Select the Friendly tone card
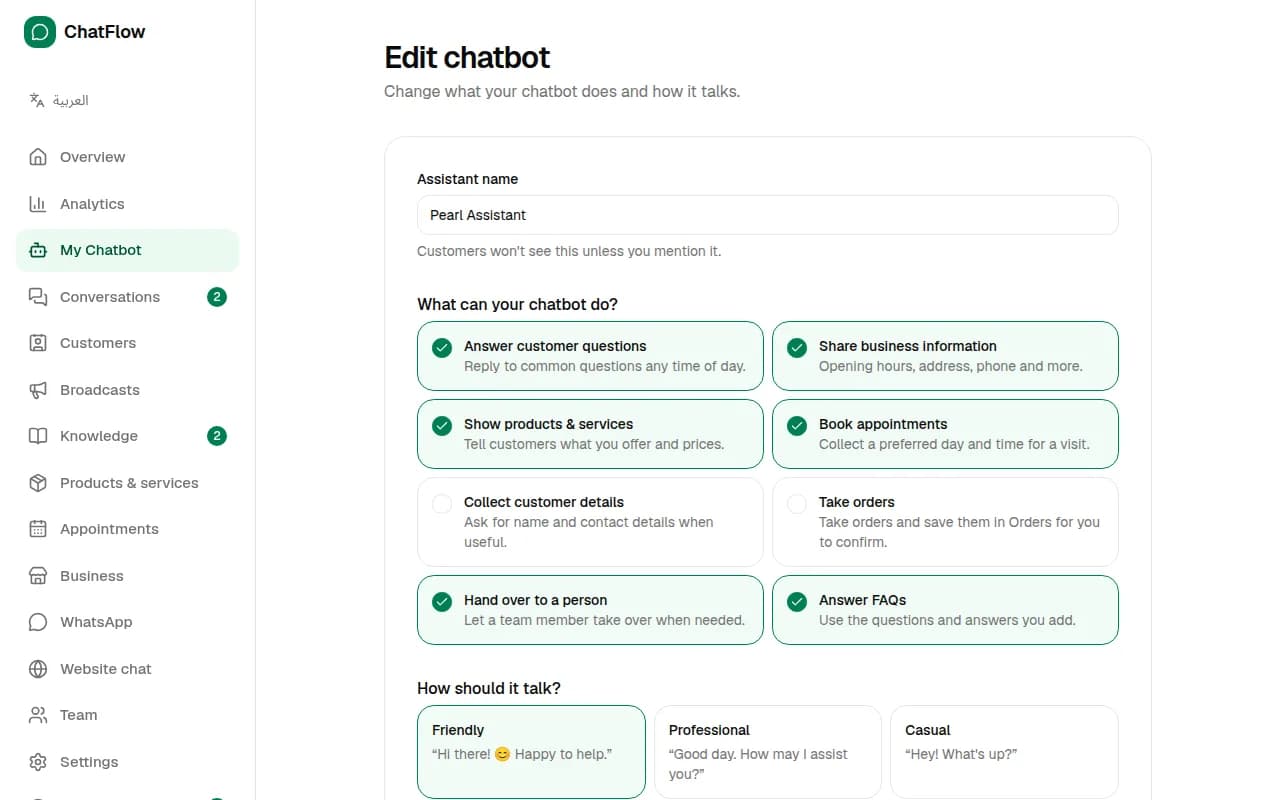This screenshot has height=800, width=1280. tap(531, 752)
